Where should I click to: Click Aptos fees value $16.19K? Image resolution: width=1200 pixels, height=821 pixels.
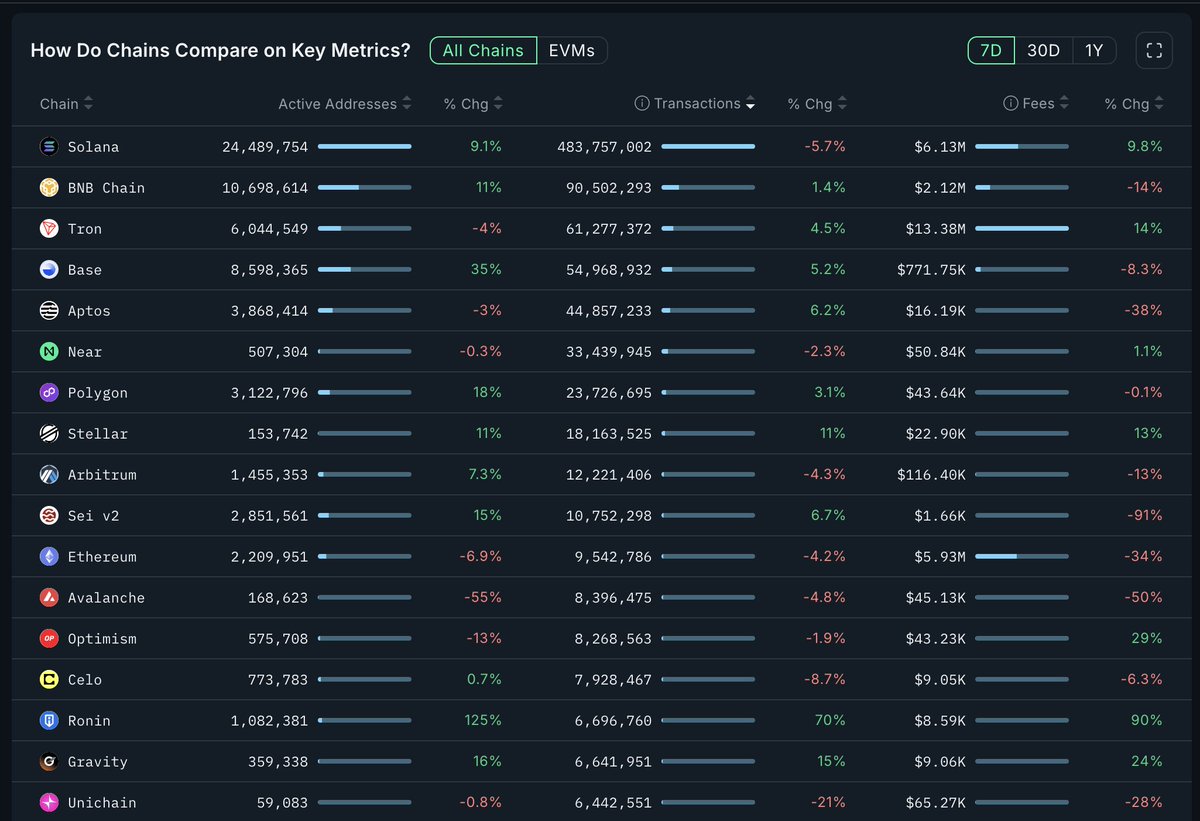pos(935,311)
